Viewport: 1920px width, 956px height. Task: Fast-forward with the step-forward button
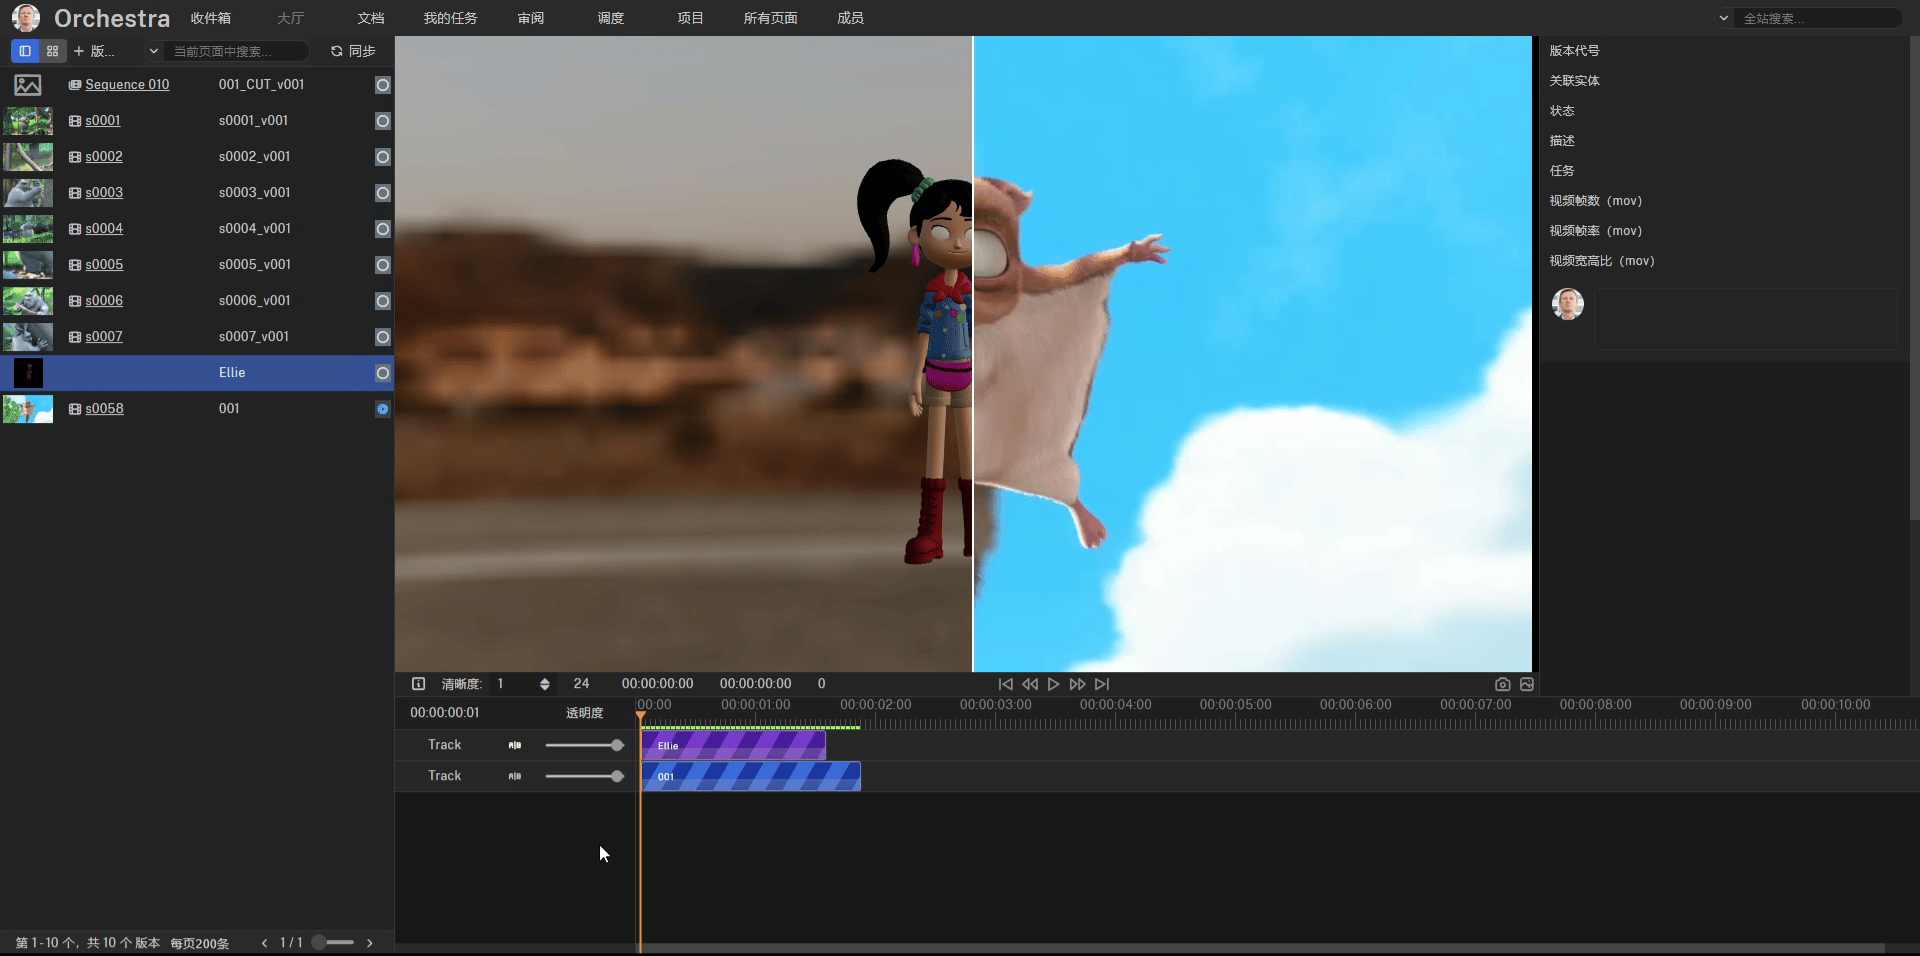(x=1077, y=684)
